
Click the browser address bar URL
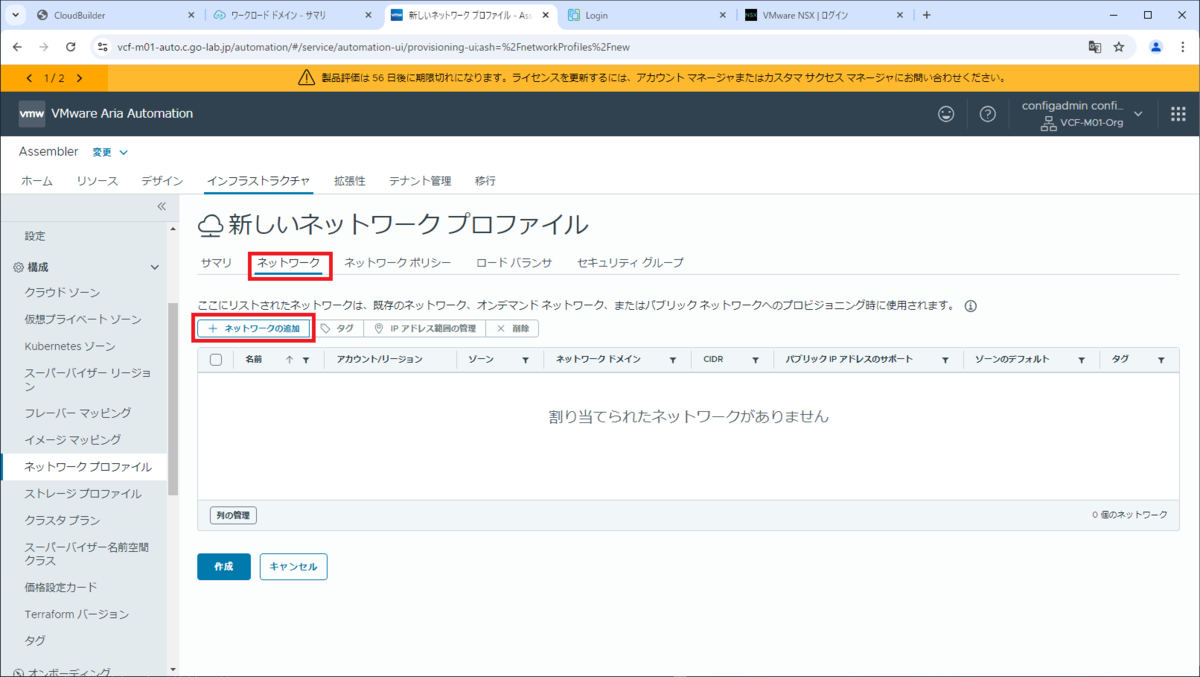(x=374, y=47)
